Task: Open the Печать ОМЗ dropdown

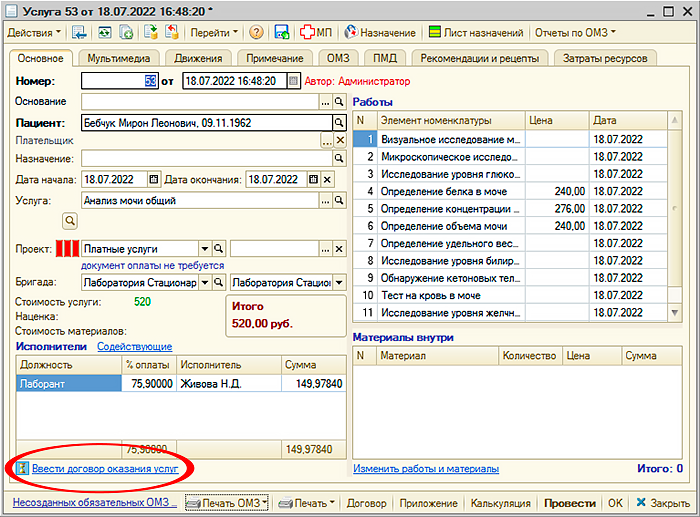Action: click(227, 502)
